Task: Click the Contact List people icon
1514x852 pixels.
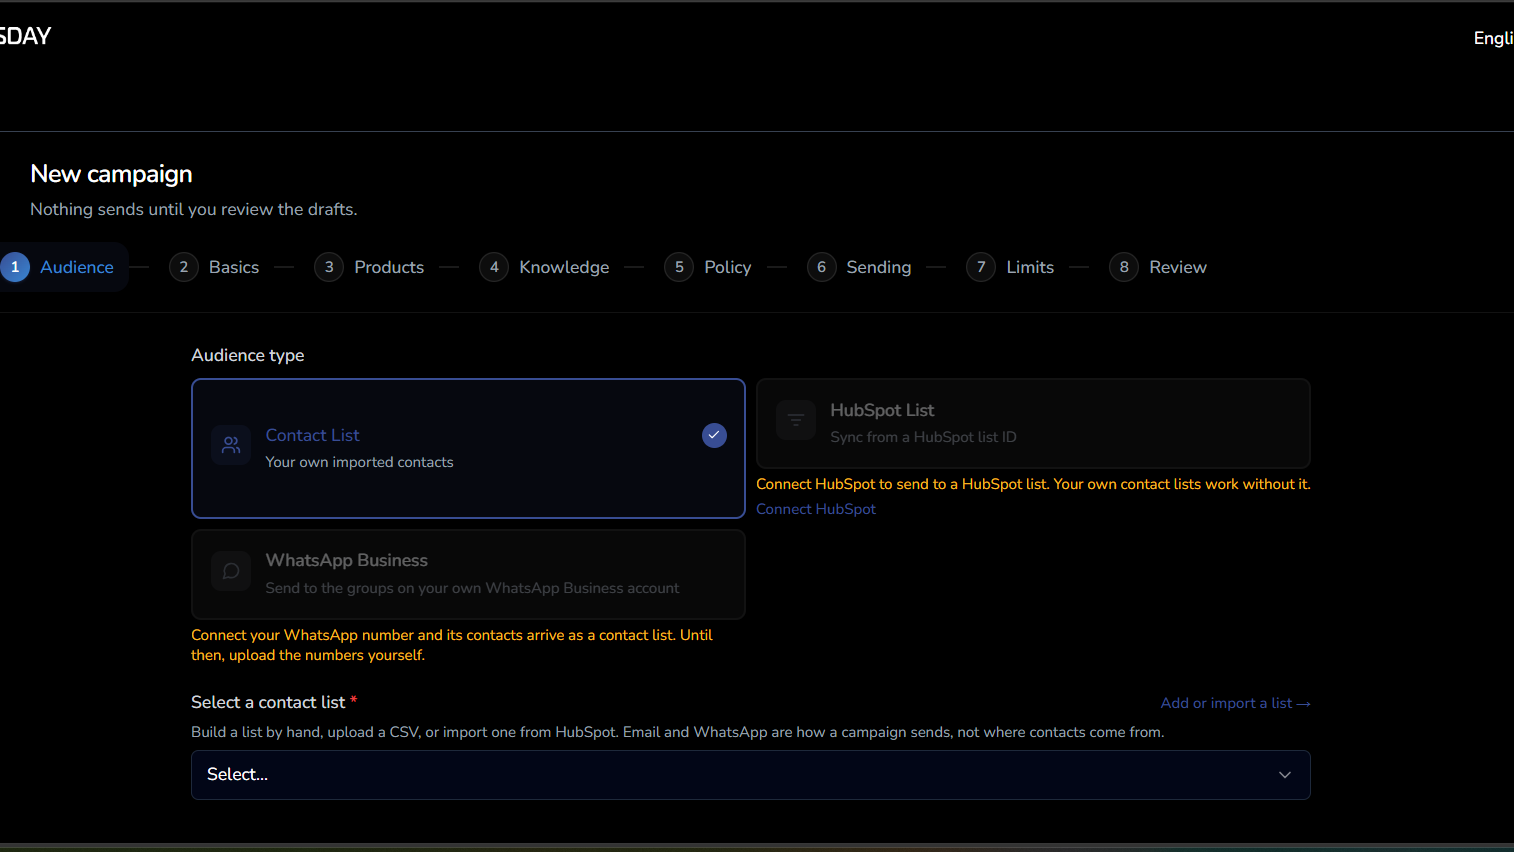Action: (231, 445)
